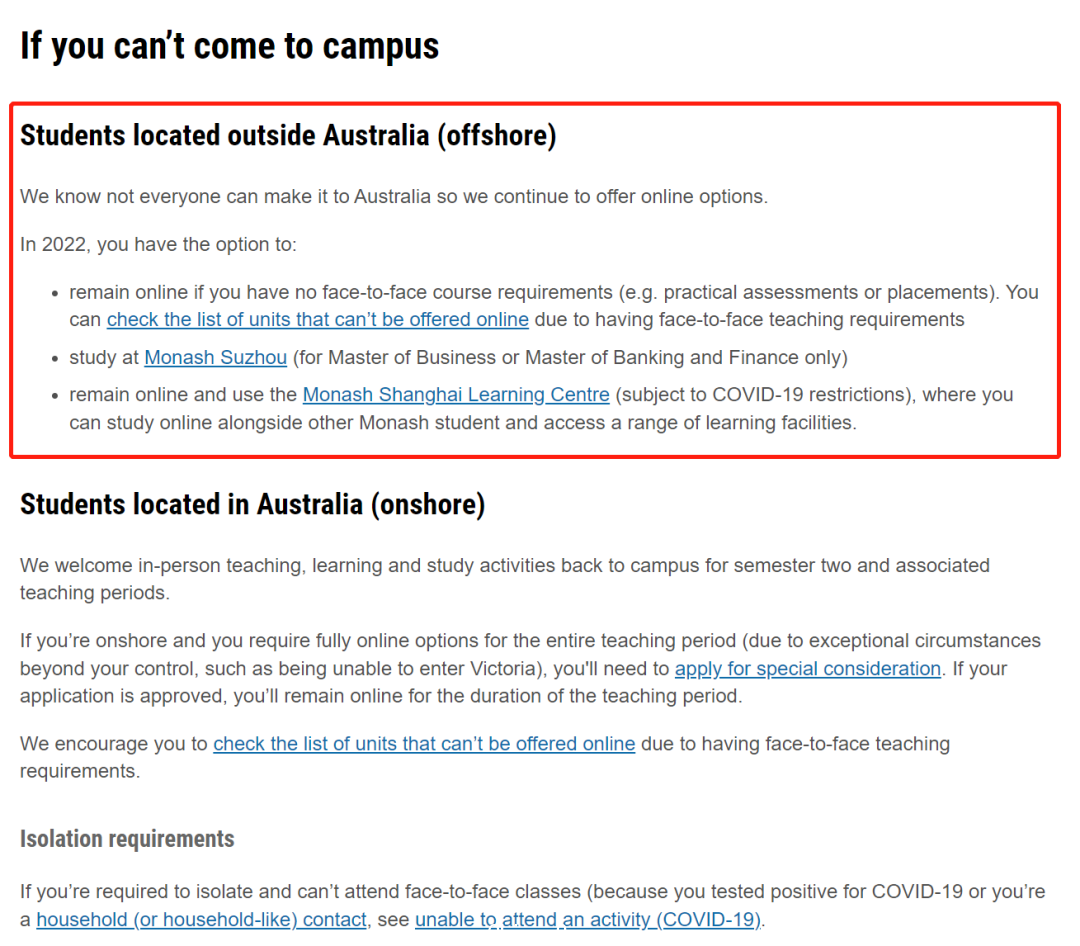This screenshot has height=946, width=1080.
Task: Click the 'If you're onshore and you require' paragraph
Action: click(530, 668)
